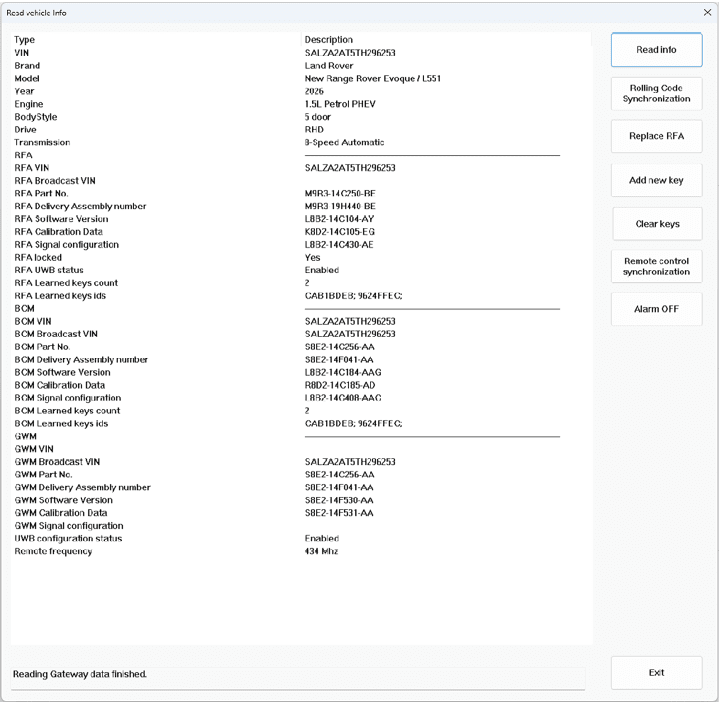Select the Year row label
The height and width of the screenshot is (707, 719).
click(x=24, y=91)
